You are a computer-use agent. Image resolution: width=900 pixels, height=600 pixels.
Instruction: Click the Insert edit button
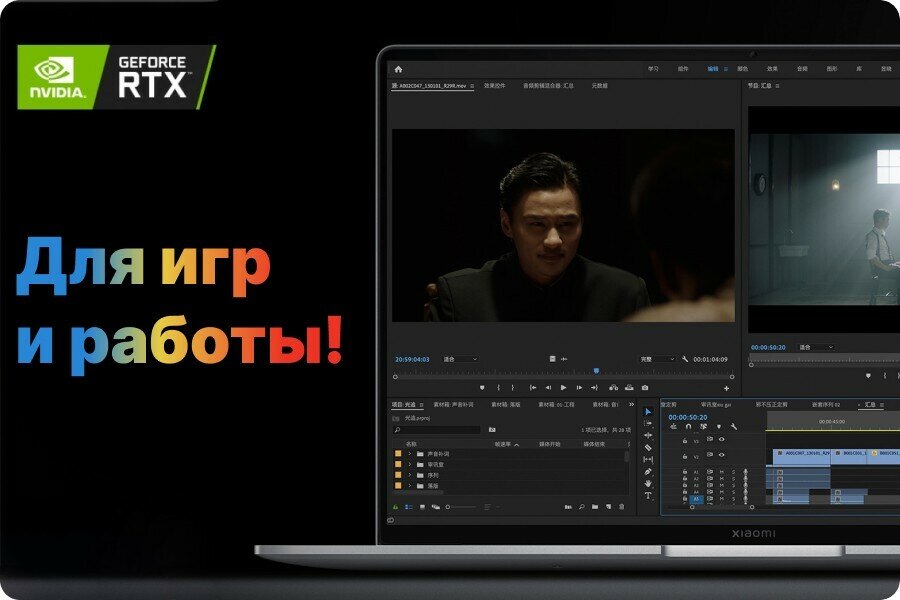[614, 388]
